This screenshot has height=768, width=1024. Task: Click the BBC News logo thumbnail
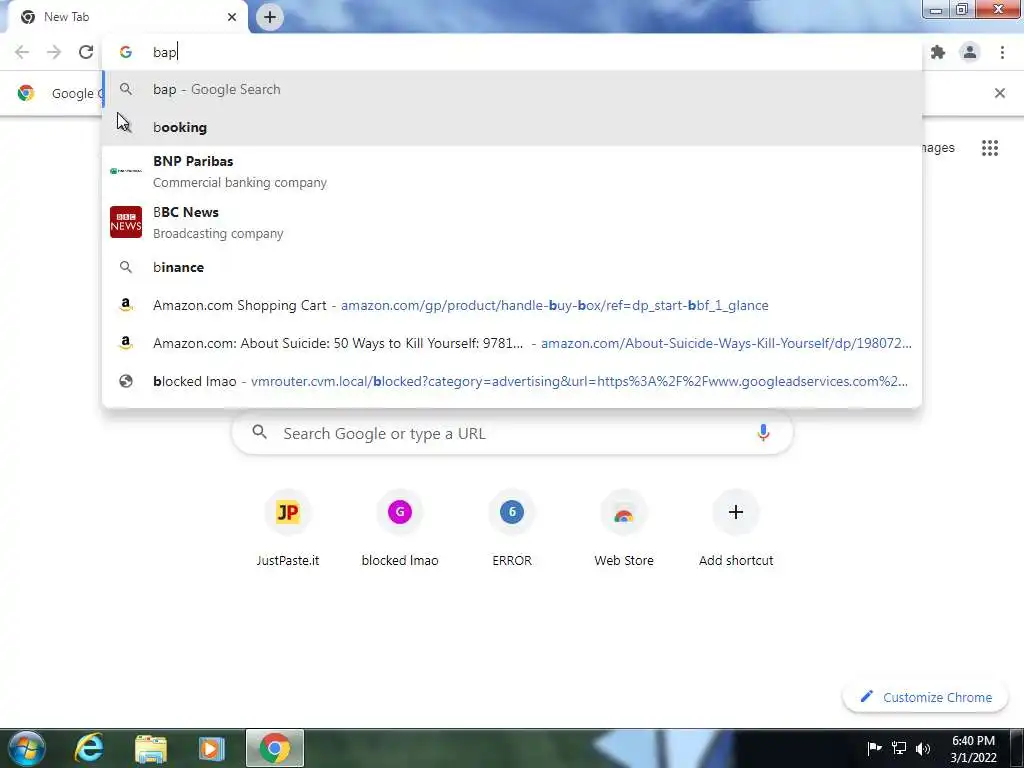click(x=125, y=222)
